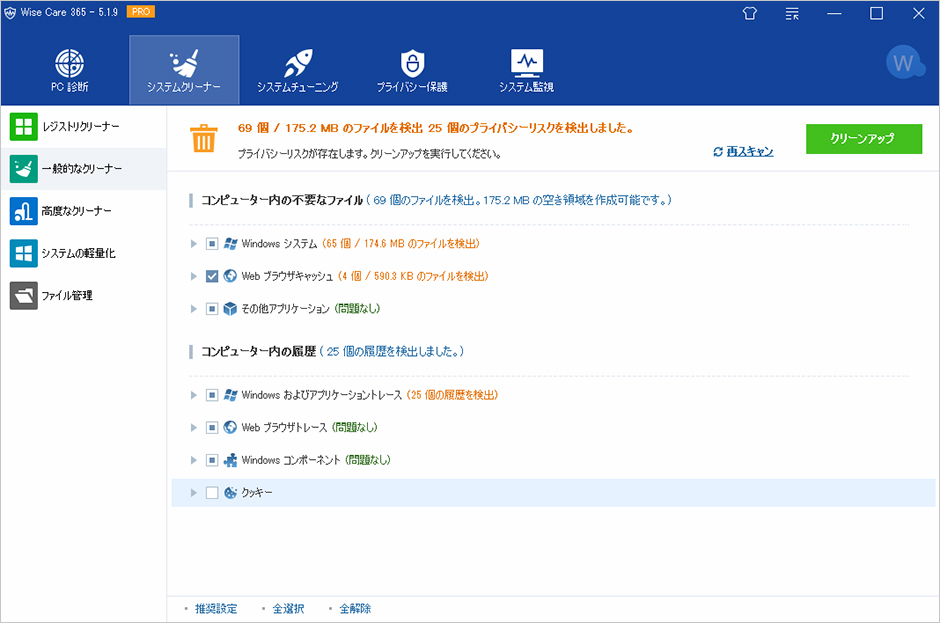Viewport: 940px width, 623px height.
Task: Click the Wise Care 365 logo icon
Action: tap(10, 13)
